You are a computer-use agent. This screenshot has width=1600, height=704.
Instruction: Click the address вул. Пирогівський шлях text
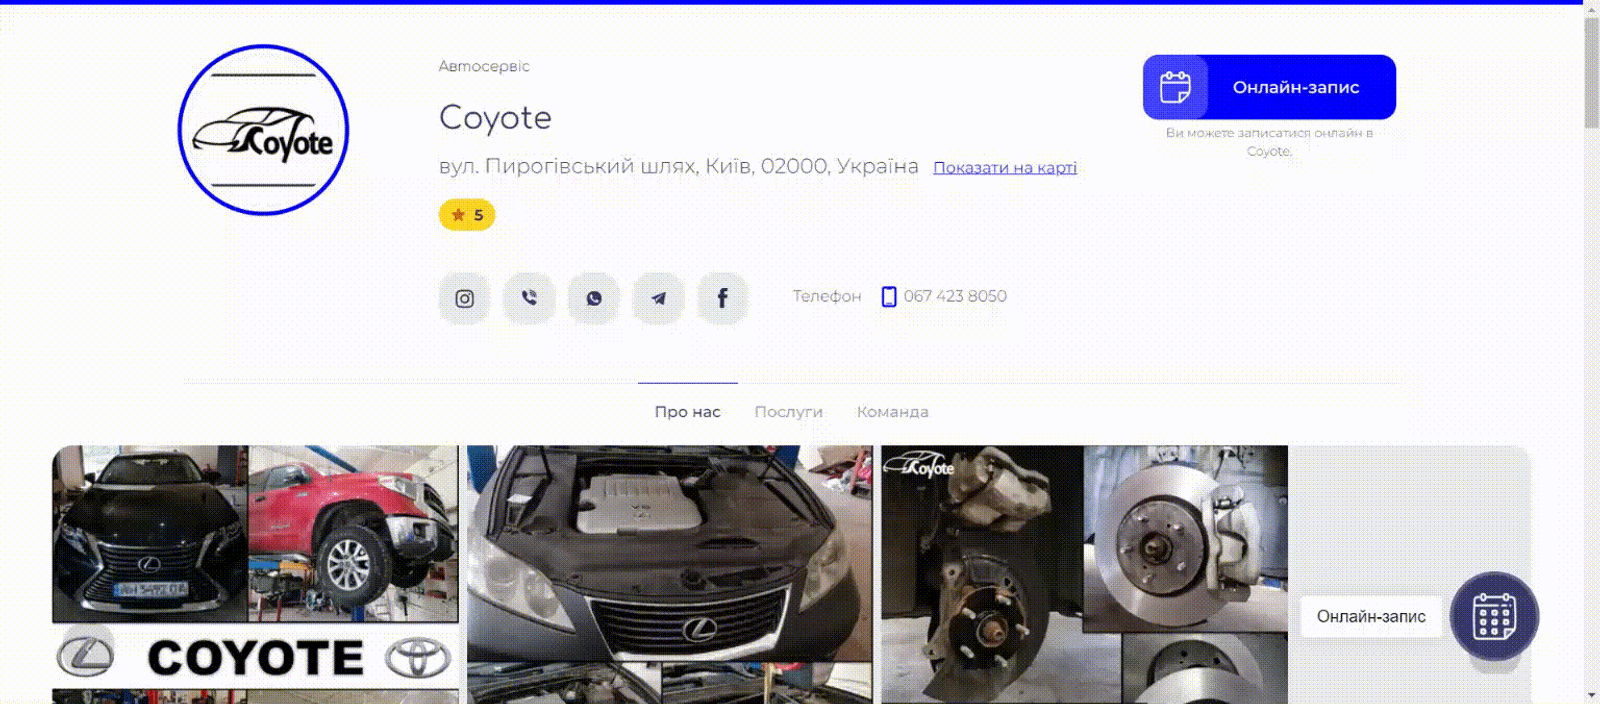click(678, 166)
